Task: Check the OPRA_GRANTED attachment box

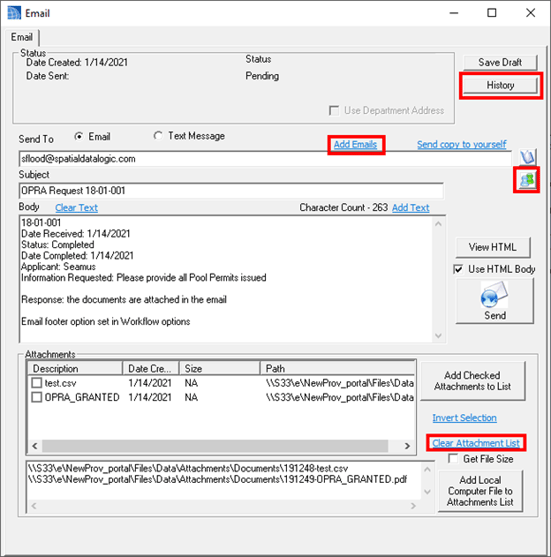Action: click(37, 397)
